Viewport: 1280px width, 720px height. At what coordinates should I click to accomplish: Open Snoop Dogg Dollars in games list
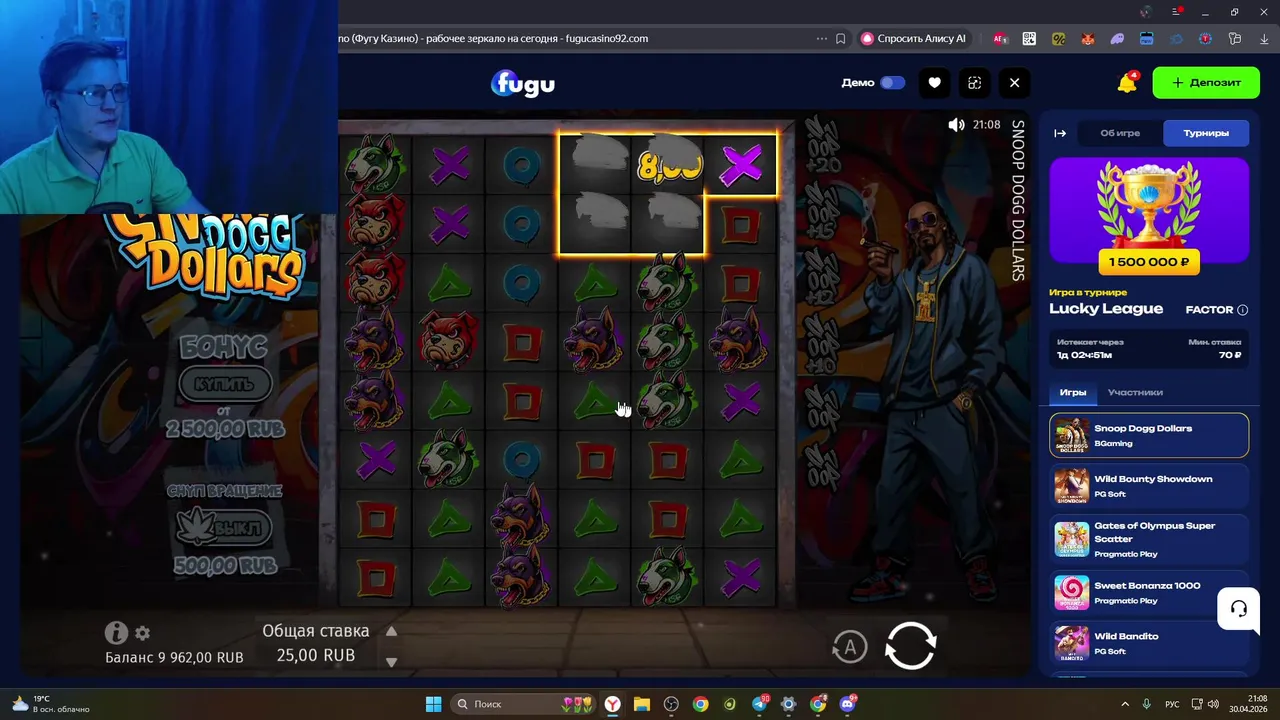click(1149, 435)
